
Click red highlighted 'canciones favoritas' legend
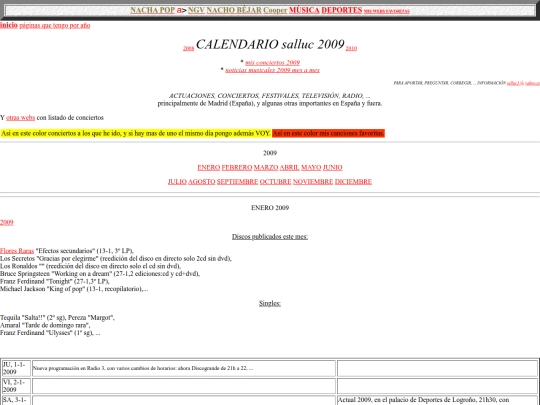click(x=328, y=133)
